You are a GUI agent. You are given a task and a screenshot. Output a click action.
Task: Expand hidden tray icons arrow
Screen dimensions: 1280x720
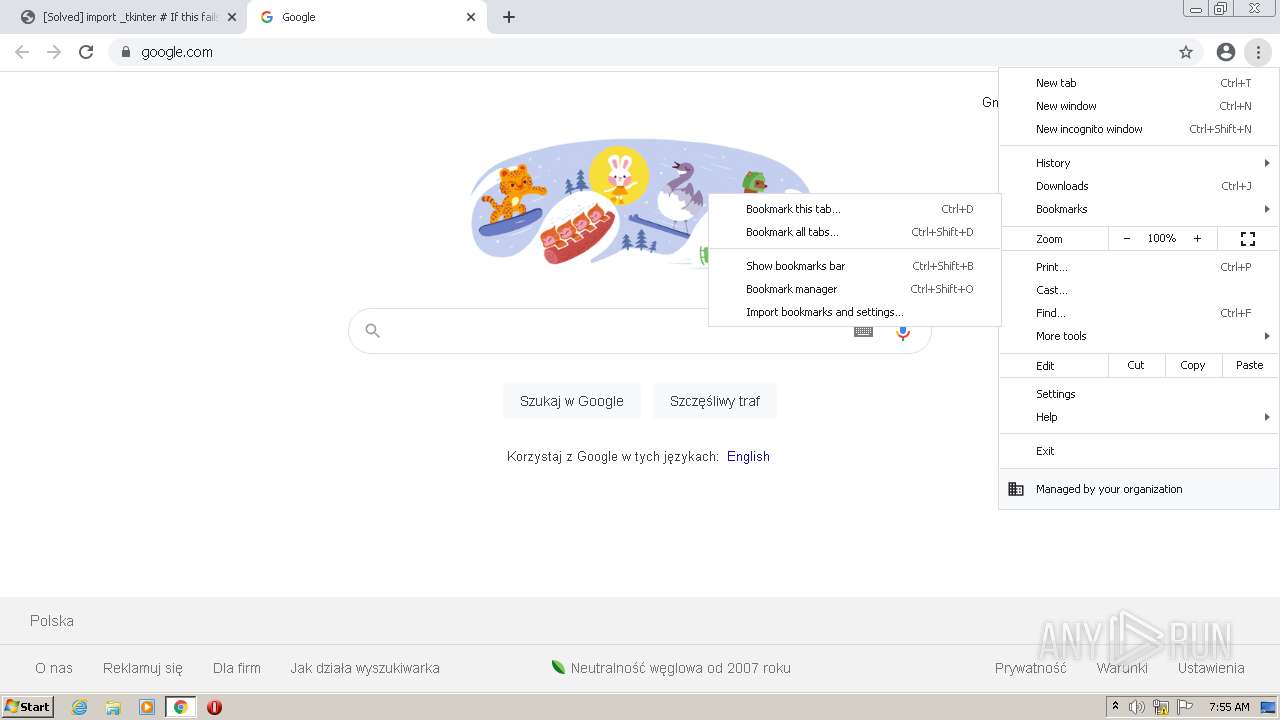(1115, 707)
